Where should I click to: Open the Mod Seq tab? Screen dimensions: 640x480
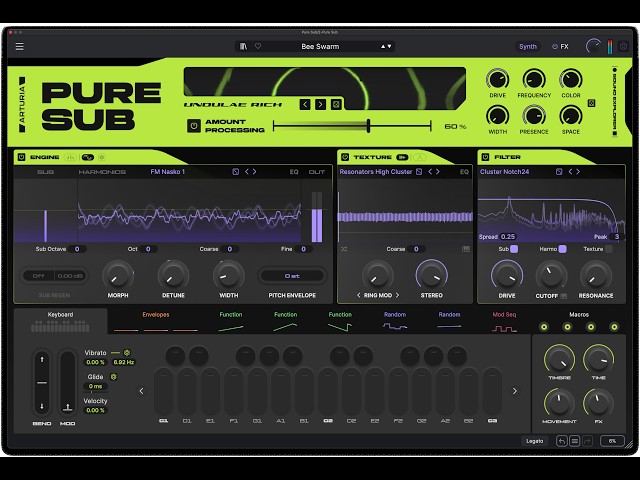point(504,321)
